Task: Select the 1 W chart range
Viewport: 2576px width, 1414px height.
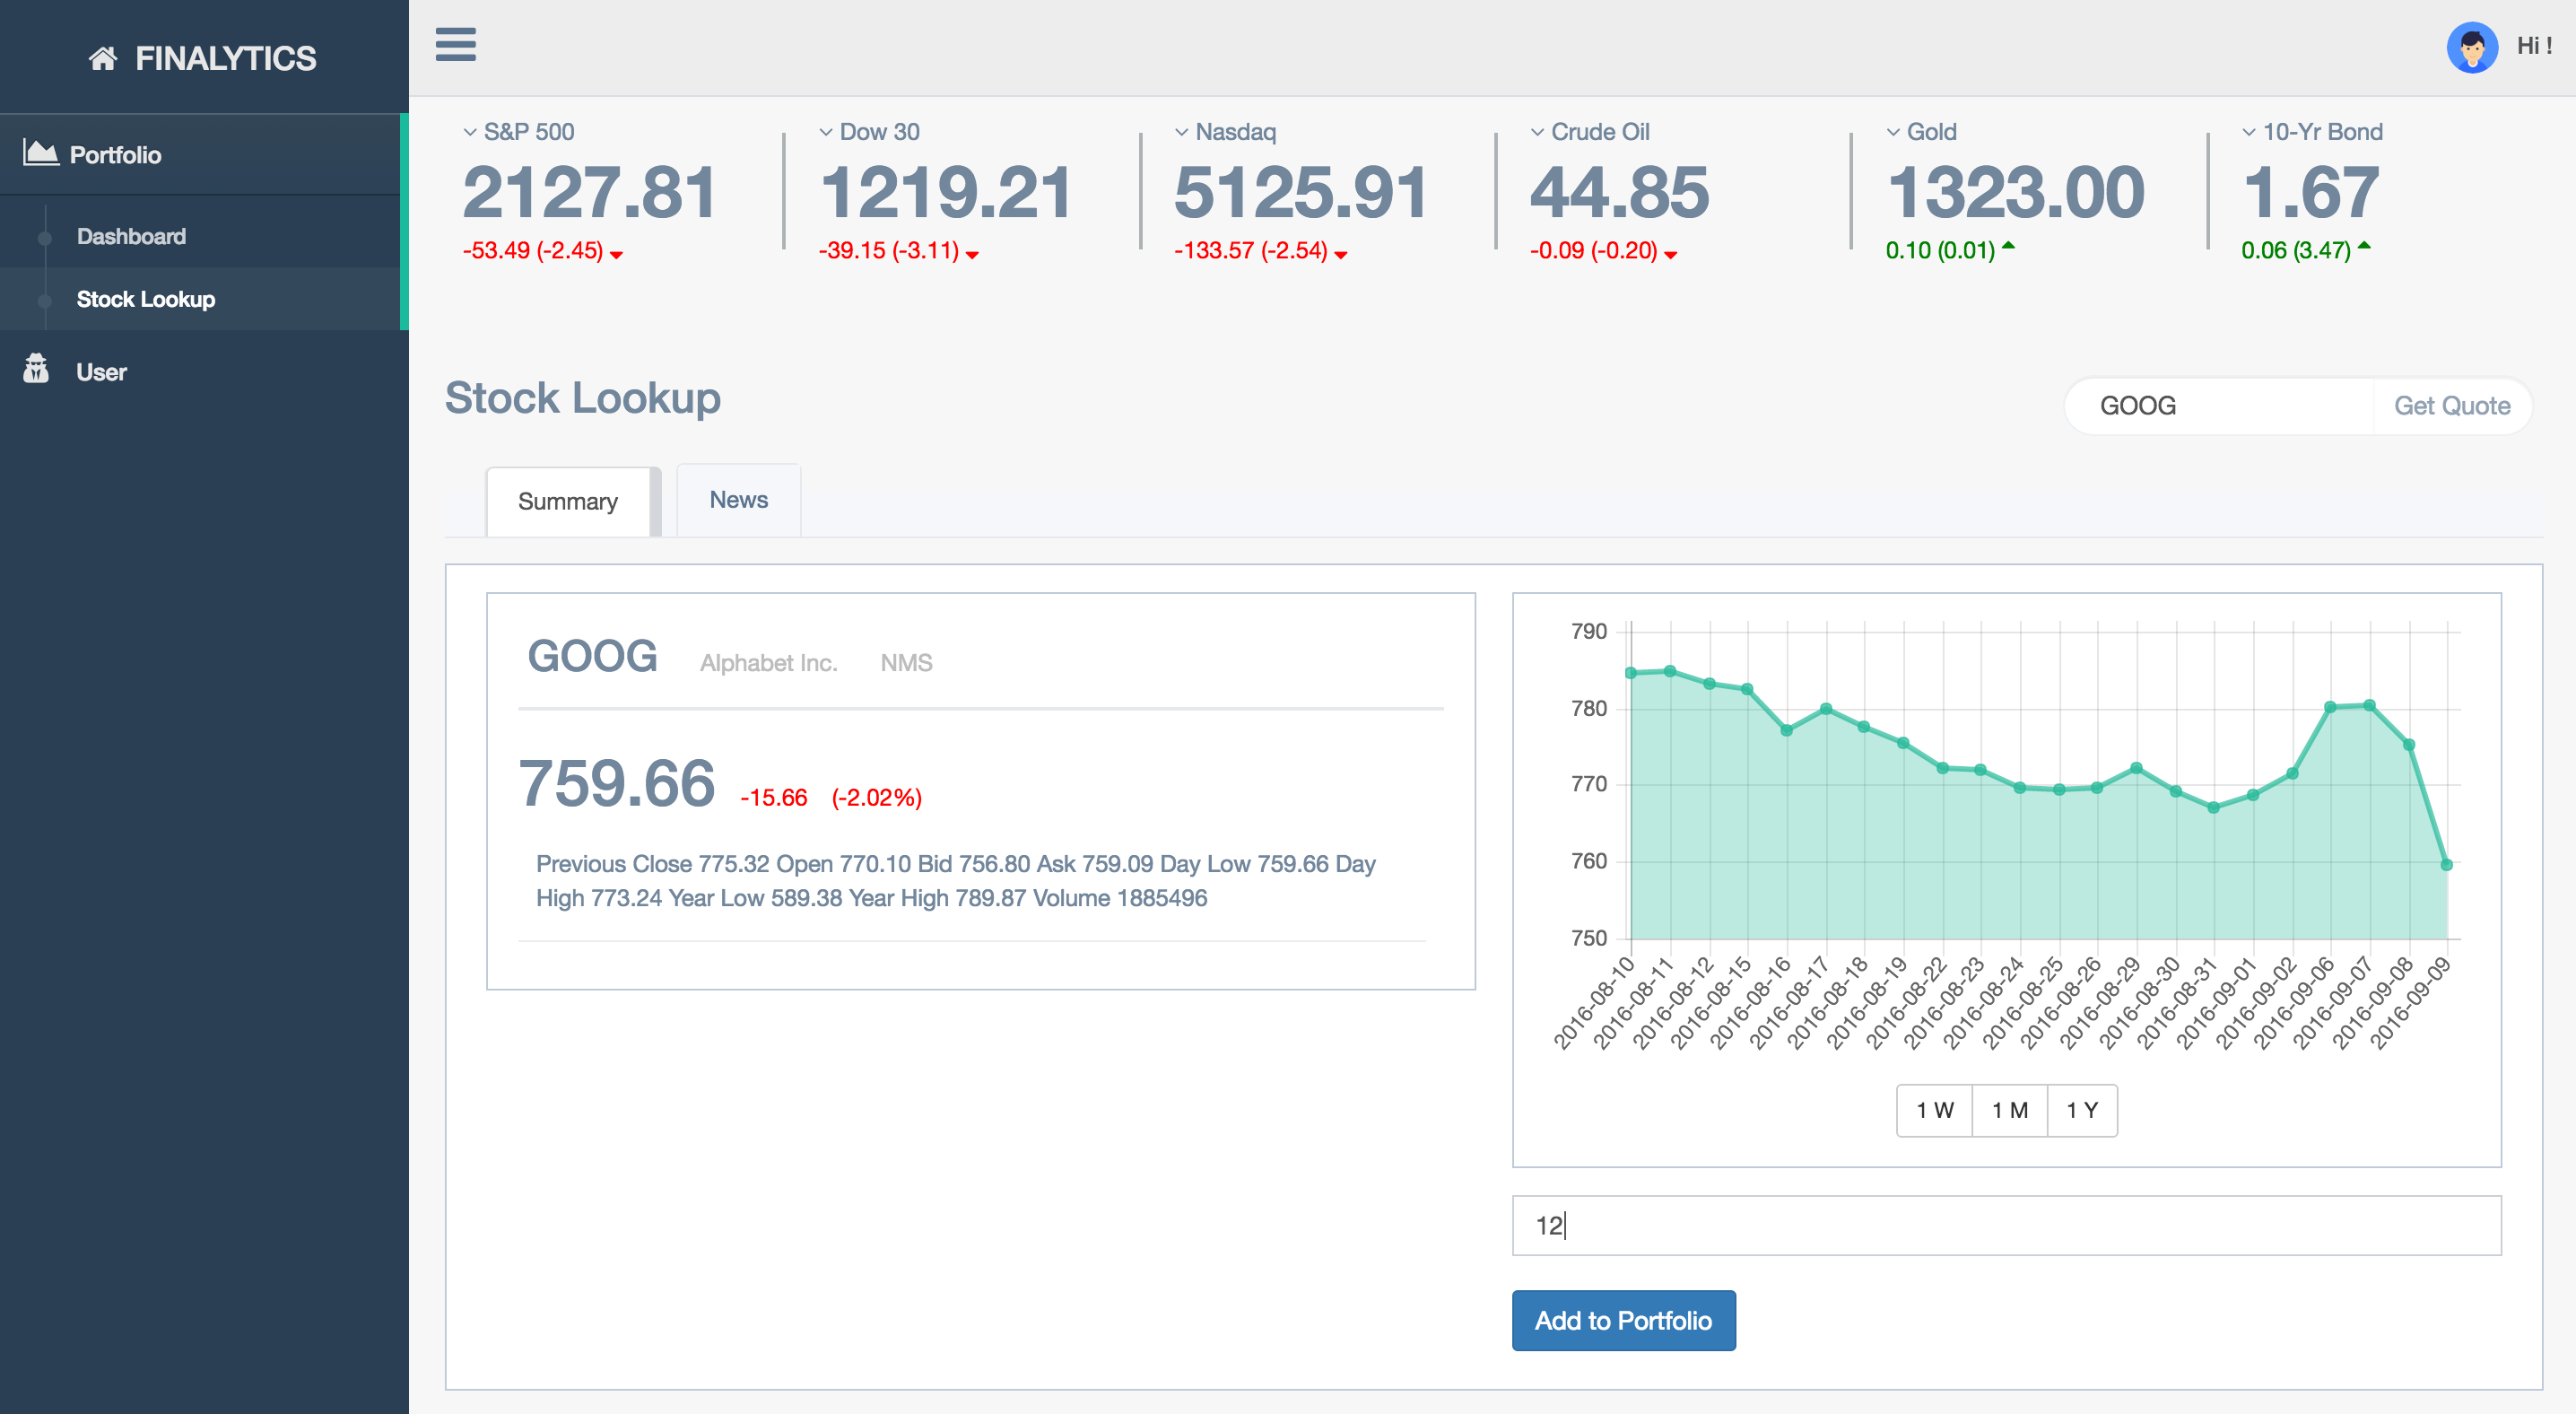Action: click(1934, 1110)
